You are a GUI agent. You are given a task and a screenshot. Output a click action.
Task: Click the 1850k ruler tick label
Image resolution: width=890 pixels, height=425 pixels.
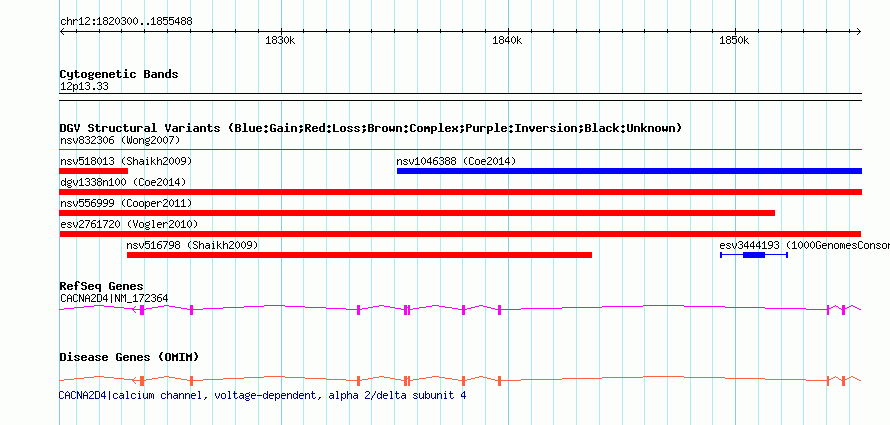[x=734, y=41]
